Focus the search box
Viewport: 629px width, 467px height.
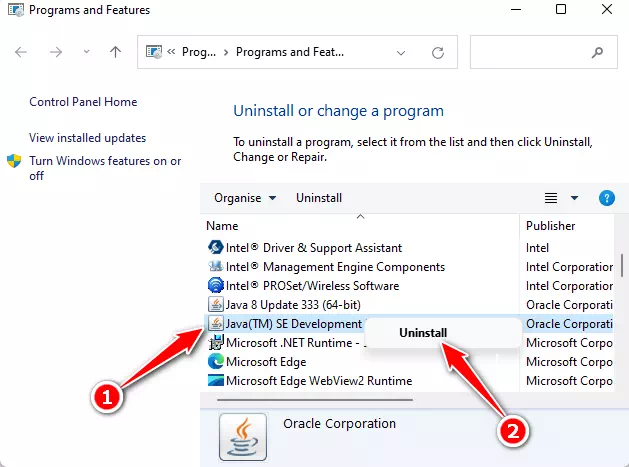pyautogui.click(x=544, y=52)
